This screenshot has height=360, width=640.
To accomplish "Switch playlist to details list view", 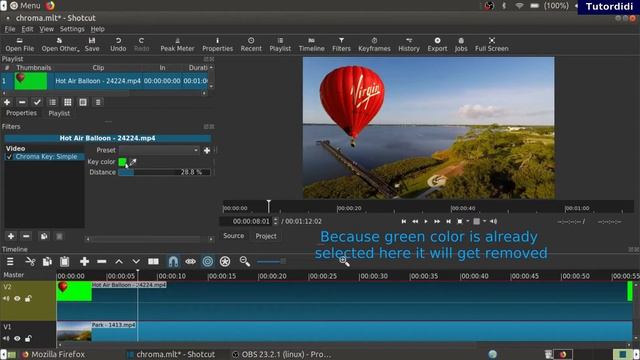I will click(x=53, y=102).
